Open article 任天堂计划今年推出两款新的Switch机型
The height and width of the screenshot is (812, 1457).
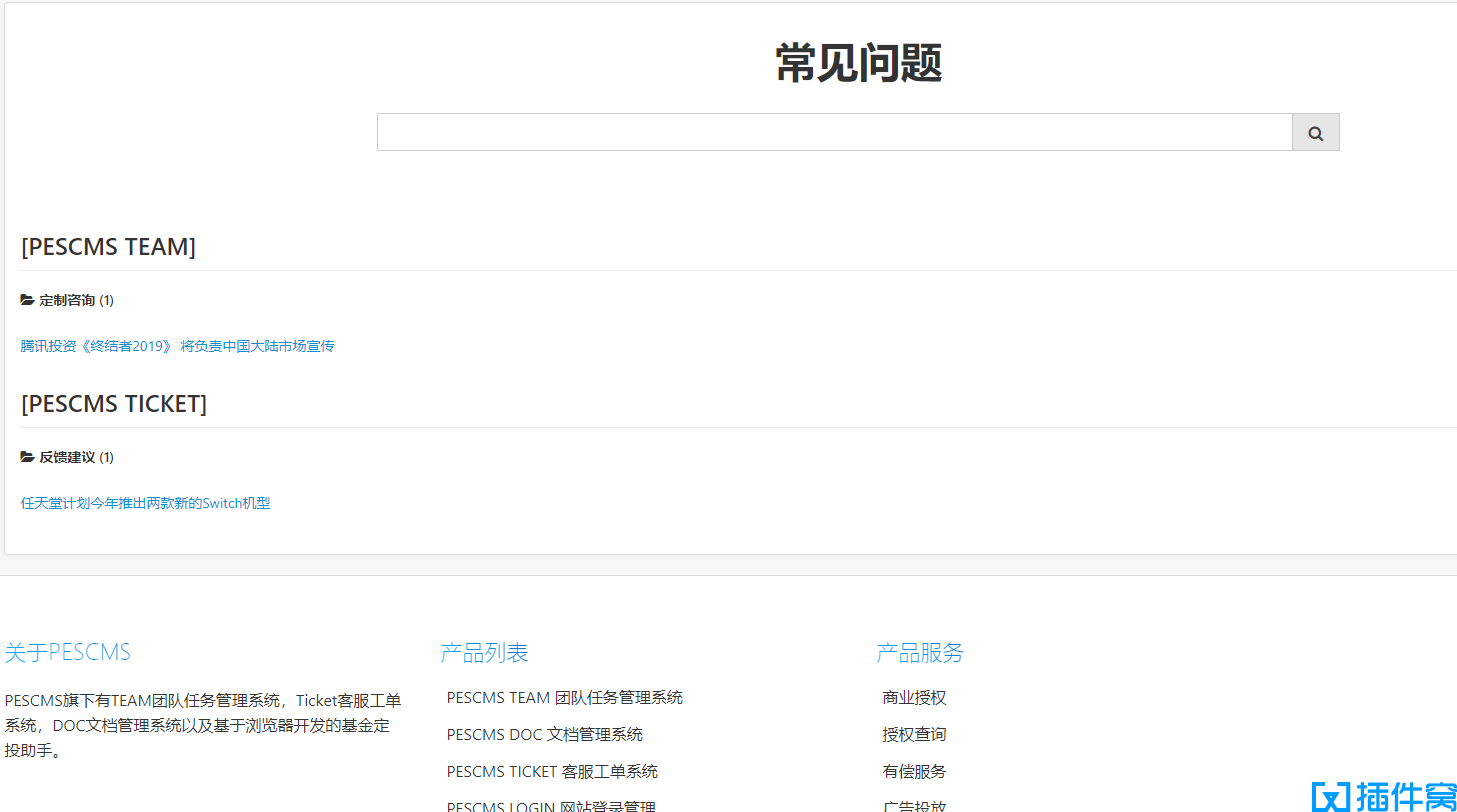146,503
